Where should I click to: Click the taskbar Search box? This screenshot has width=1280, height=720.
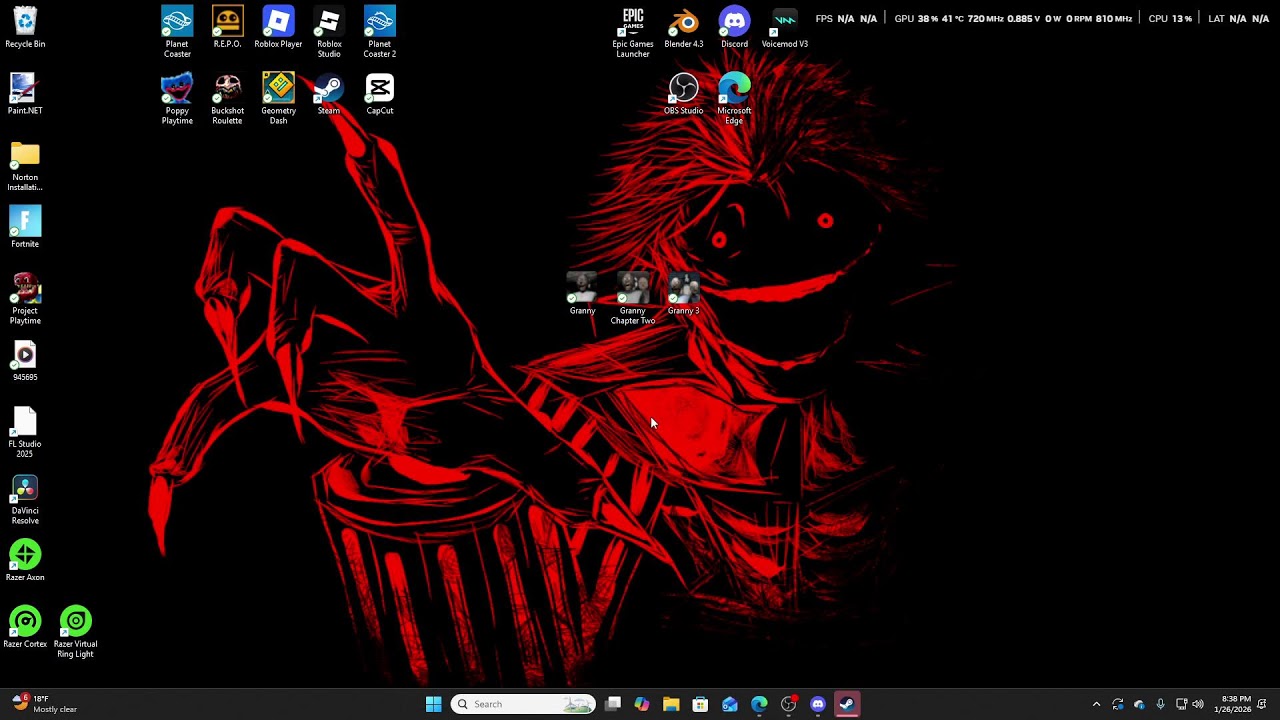pos(523,704)
